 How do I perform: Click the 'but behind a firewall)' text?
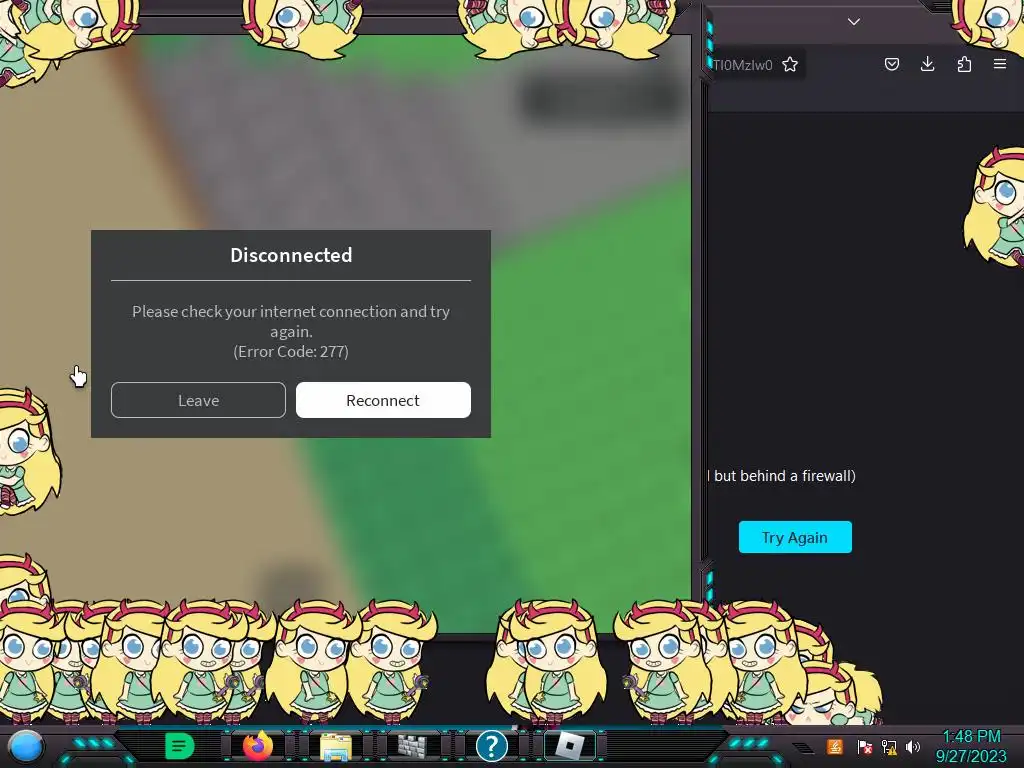point(785,476)
